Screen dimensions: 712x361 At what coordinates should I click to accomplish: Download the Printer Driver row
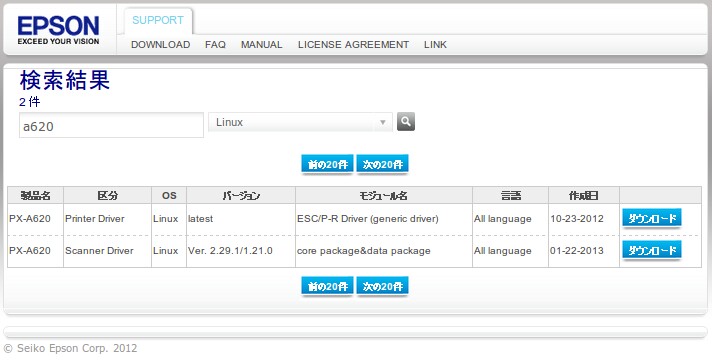[652, 218]
